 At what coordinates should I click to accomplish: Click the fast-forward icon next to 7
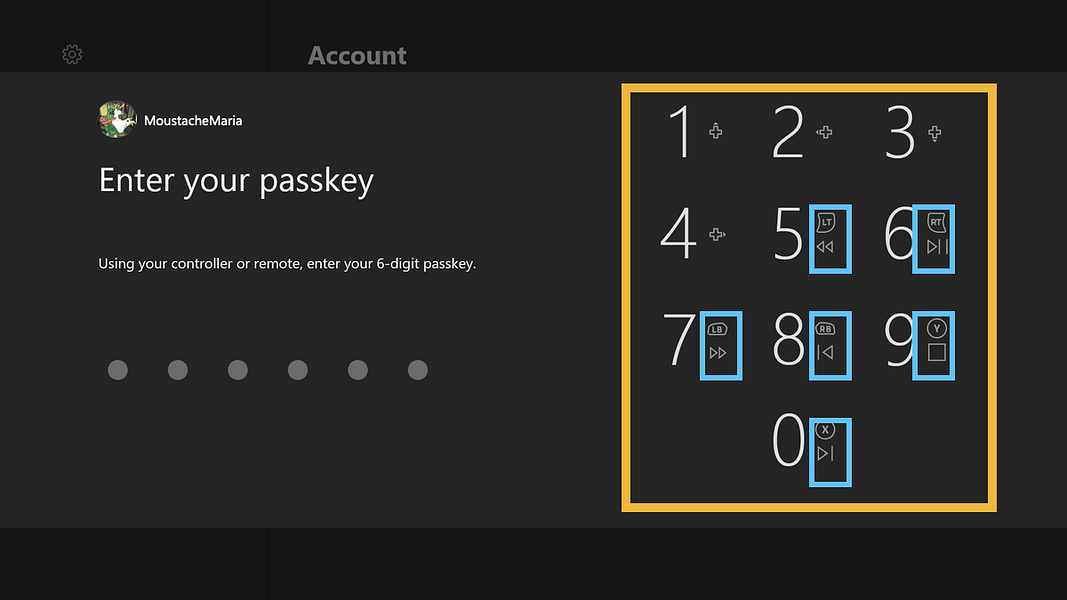coord(717,353)
